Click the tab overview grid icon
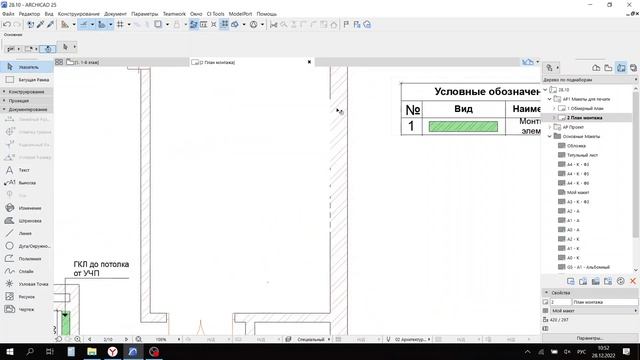640x360 pixels. pyautogui.click(x=59, y=62)
